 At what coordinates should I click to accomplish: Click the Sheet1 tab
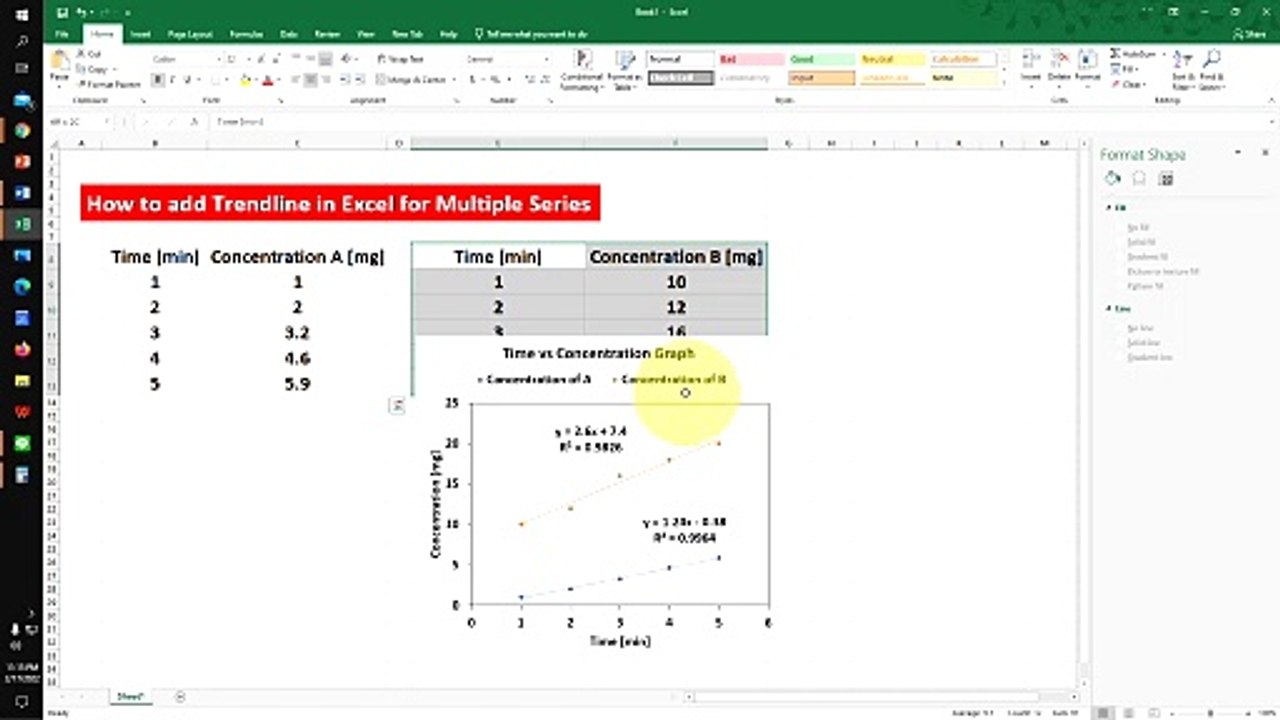pos(131,696)
